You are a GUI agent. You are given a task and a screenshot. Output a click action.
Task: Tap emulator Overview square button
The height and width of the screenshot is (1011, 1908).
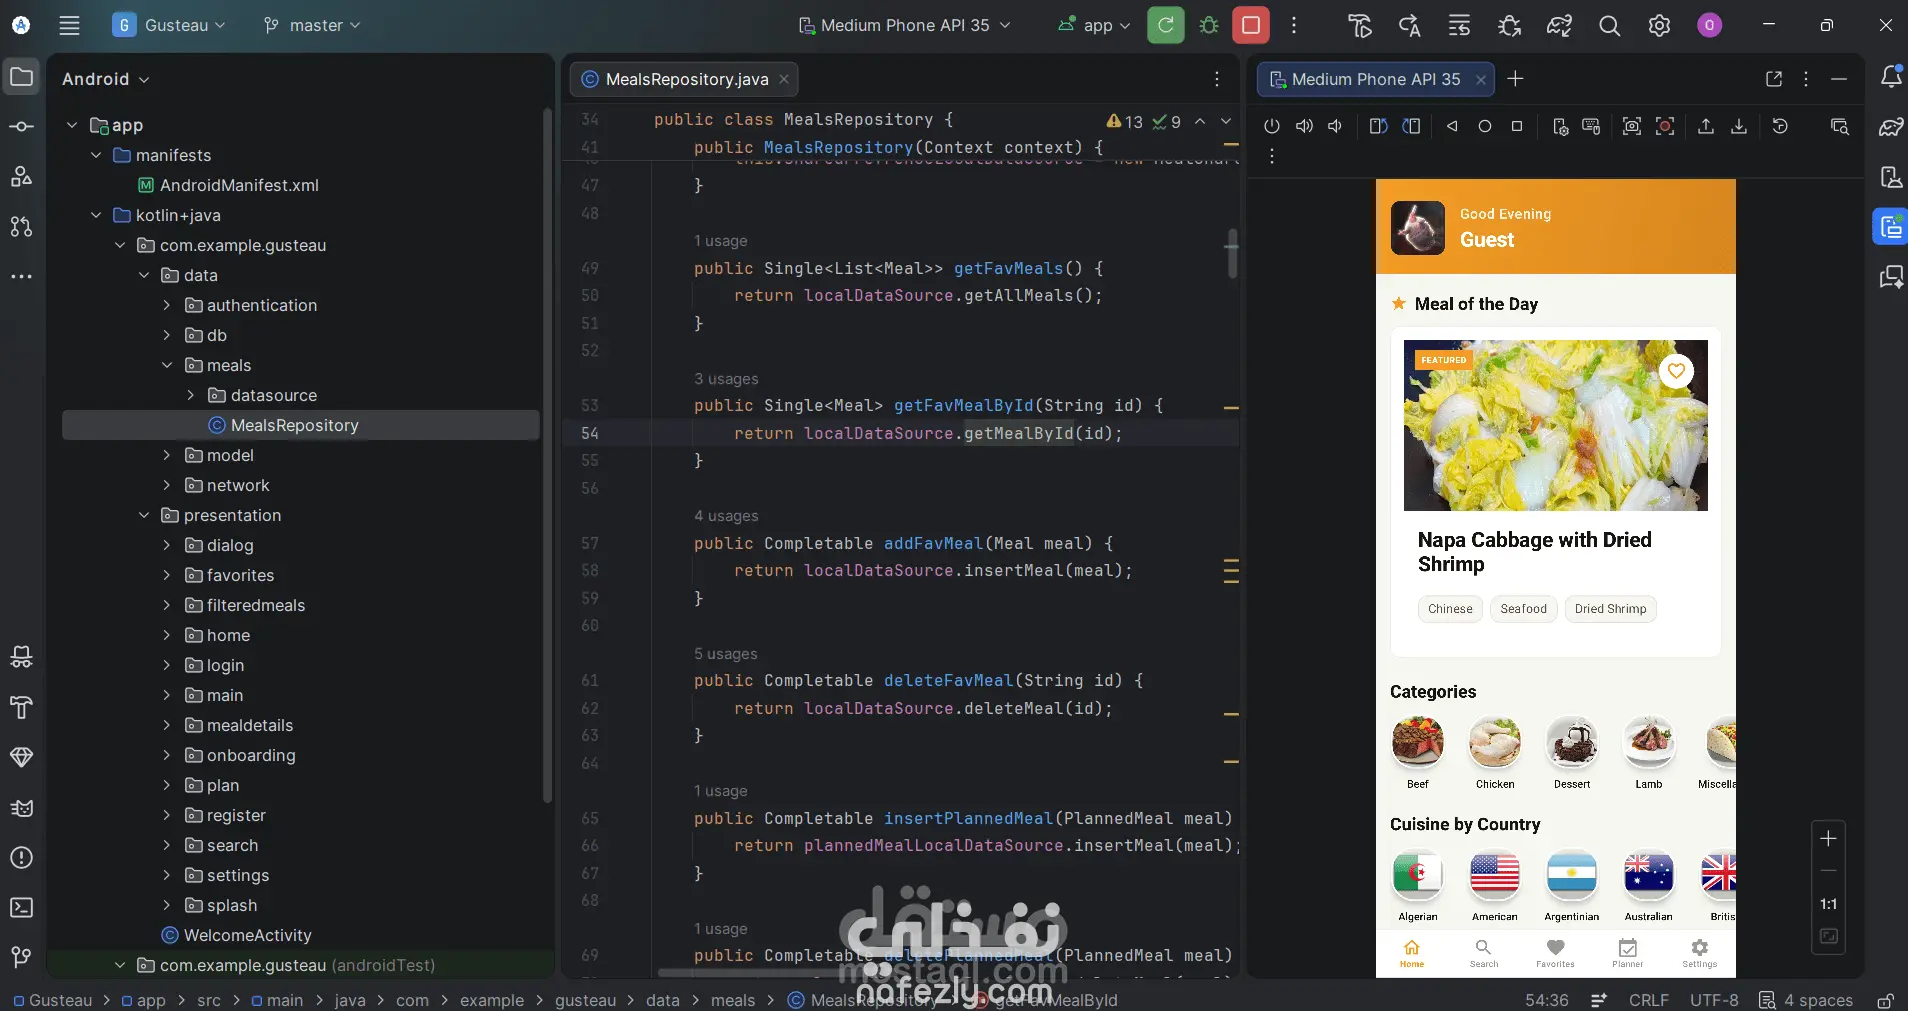(1517, 126)
